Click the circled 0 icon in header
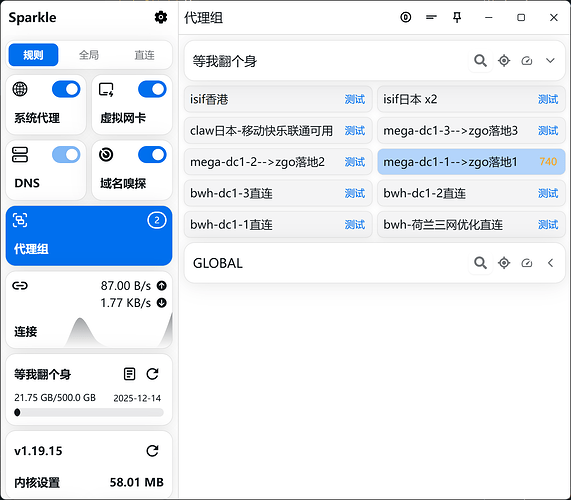The height and width of the screenshot is (500, 571). [405, 17]
